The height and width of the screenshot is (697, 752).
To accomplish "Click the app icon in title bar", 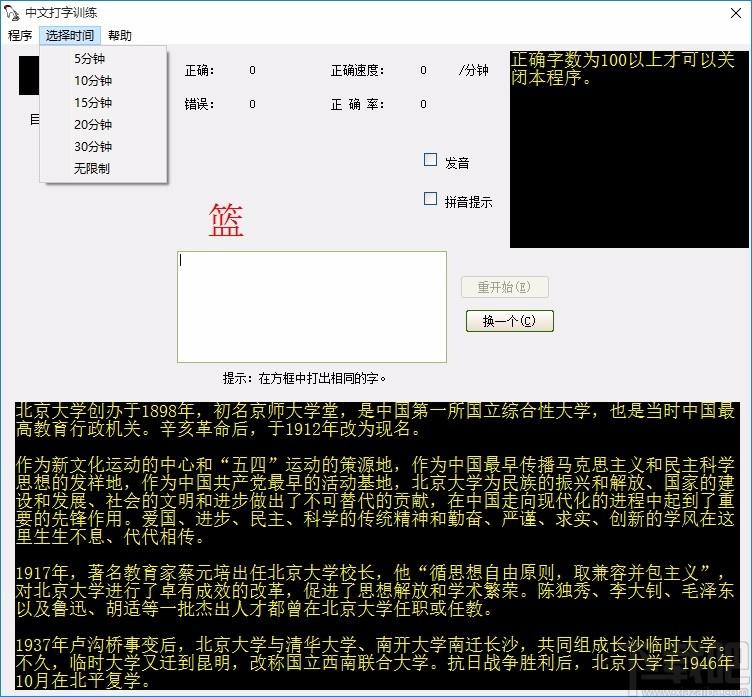I will coord(13,12).
